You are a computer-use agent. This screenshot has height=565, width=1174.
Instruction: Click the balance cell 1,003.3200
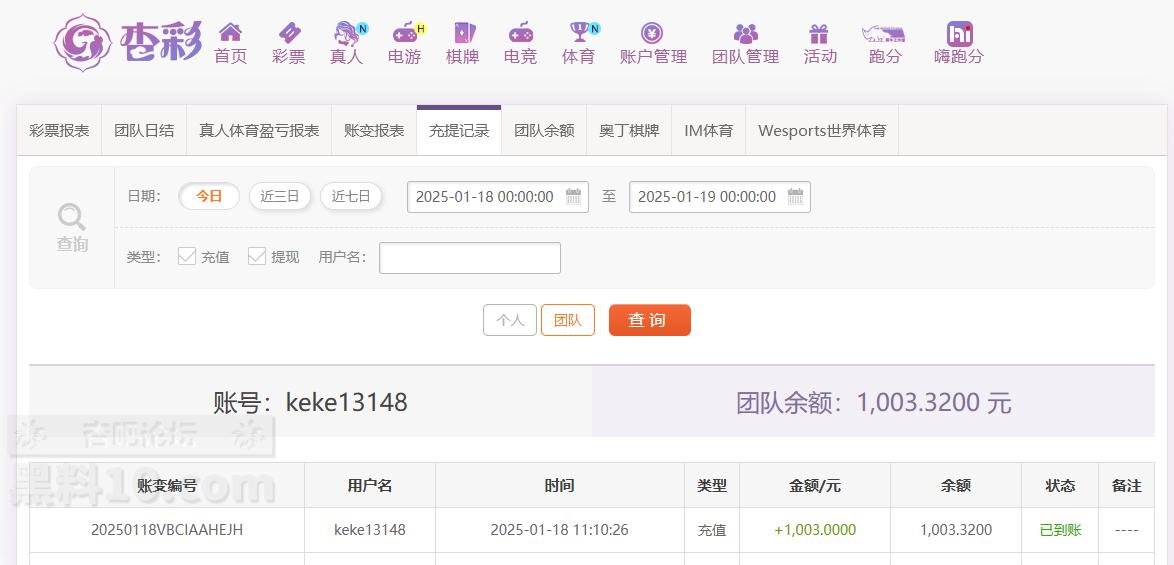956,530
